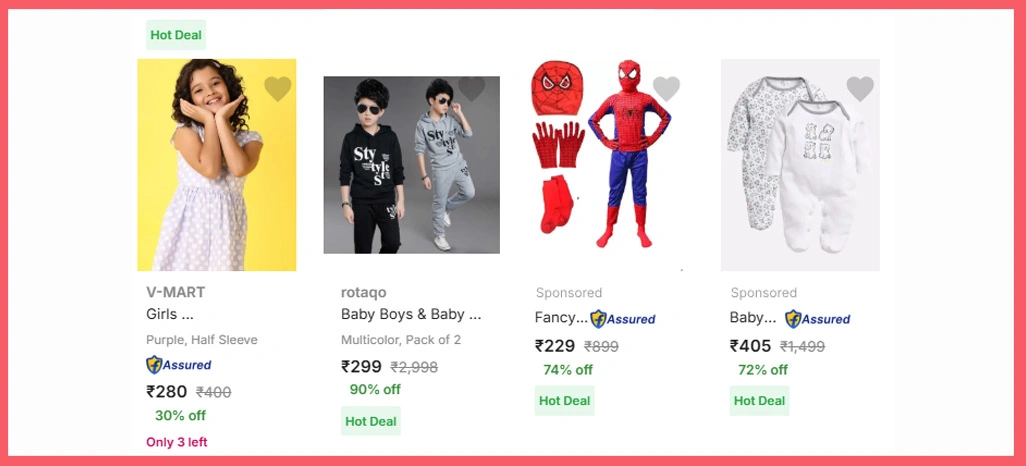Open the V-MART brand link
The width and height of the screenshot is (1026, 466).
click(175, 292)
